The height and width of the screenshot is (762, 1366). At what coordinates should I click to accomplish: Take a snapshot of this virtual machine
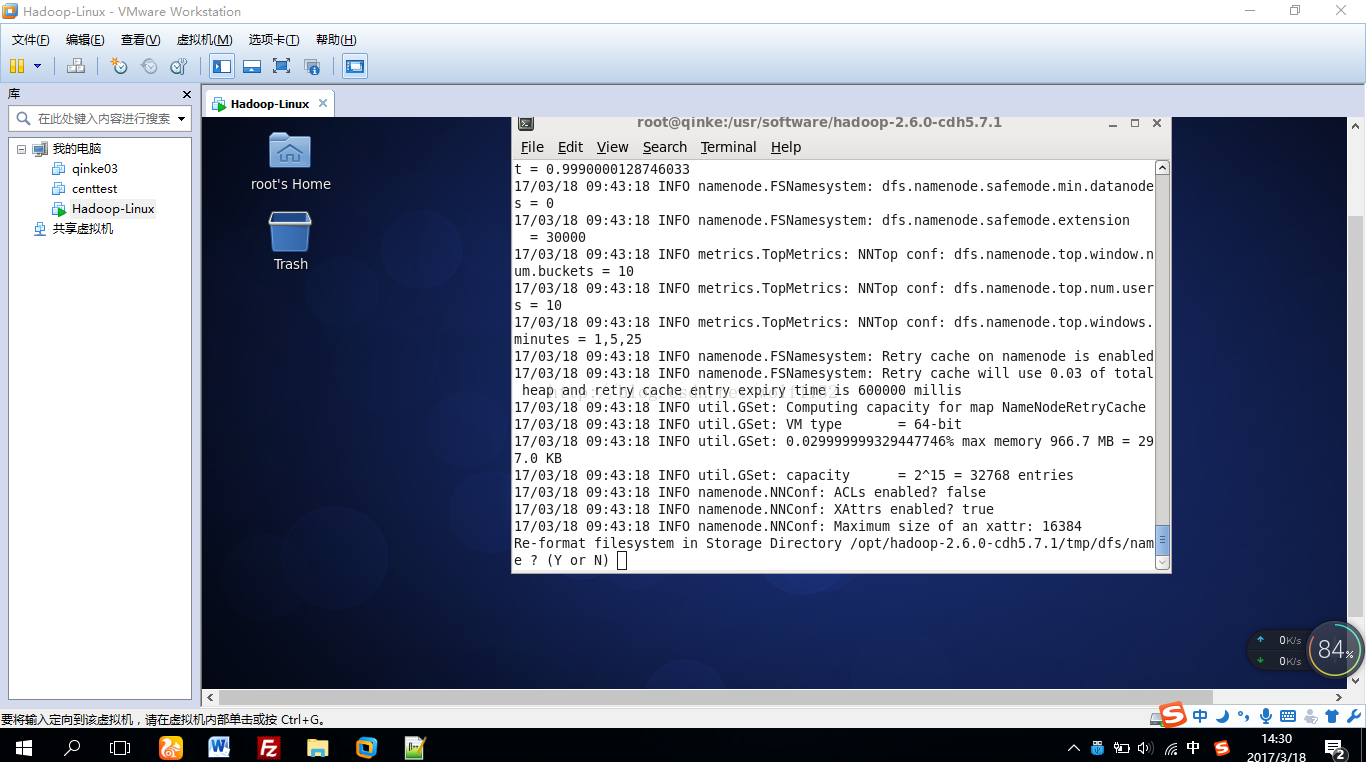pos(119,66)
